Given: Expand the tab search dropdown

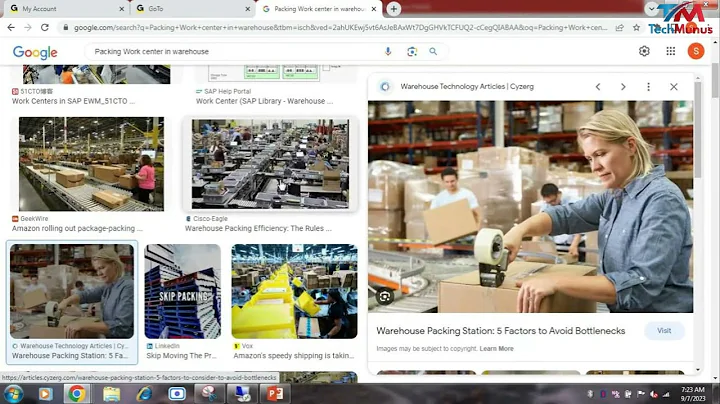Looking at the screenshot, I should (651, 9).
